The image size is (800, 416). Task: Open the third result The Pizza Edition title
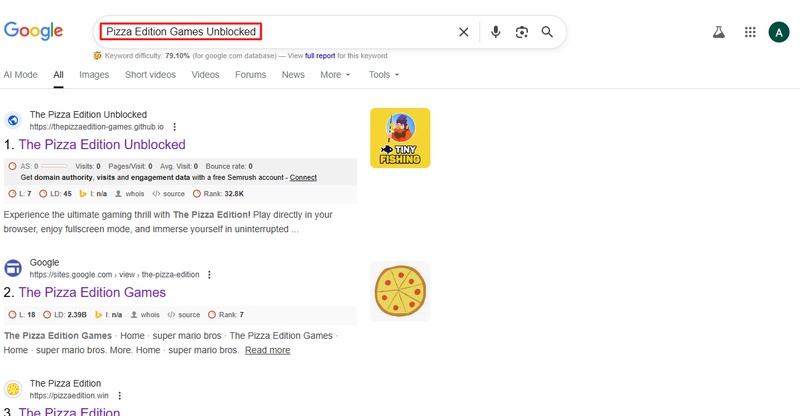tap(69, 411)
